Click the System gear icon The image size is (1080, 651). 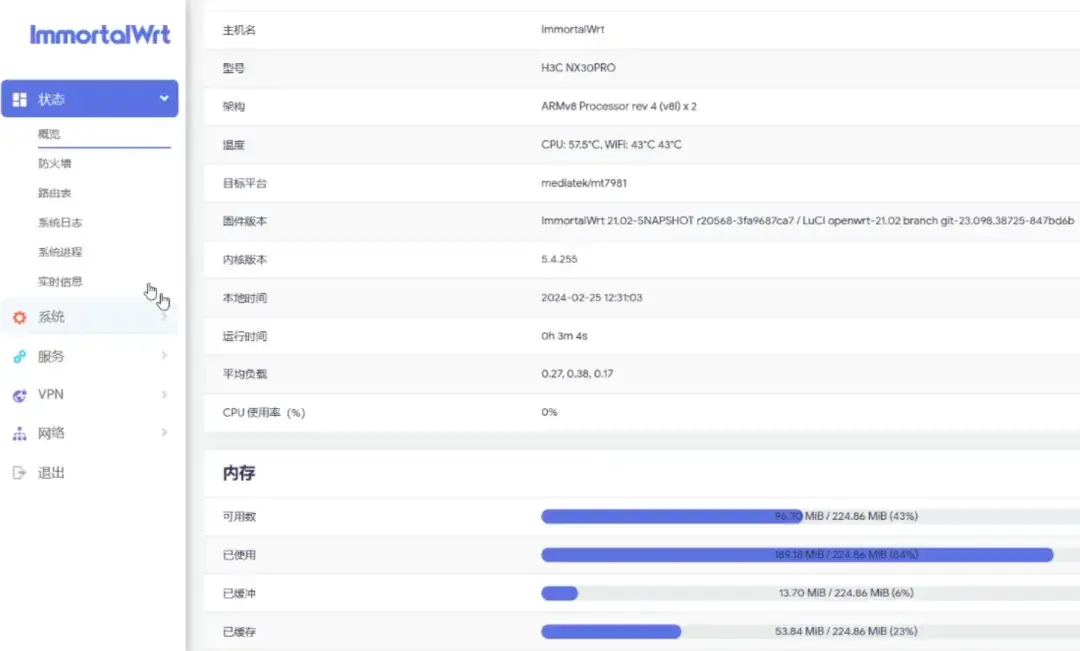point(19,317)
